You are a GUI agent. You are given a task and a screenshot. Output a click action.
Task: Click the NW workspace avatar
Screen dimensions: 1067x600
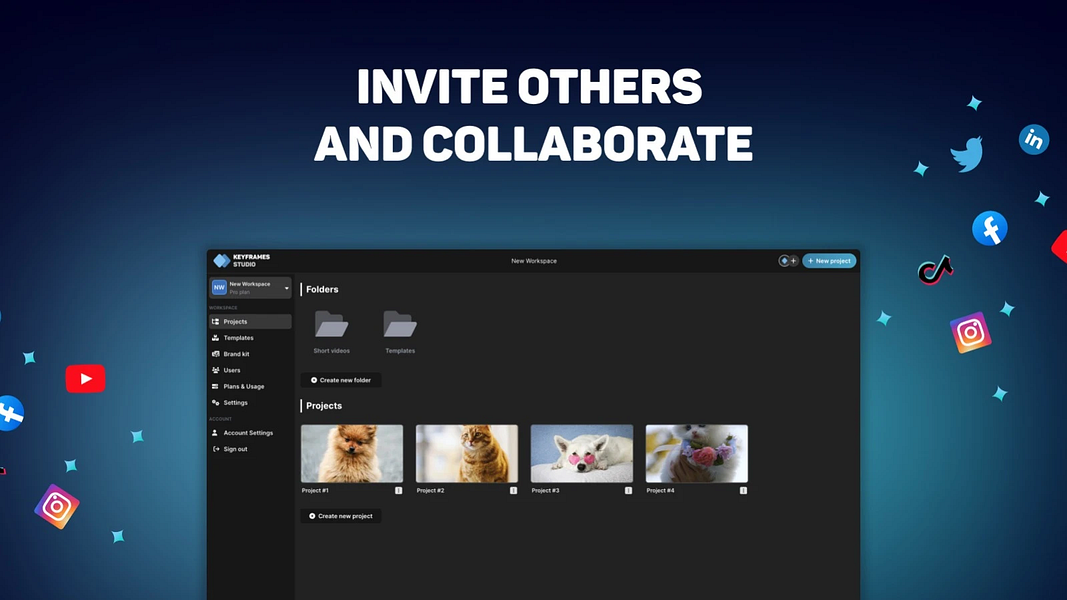[219, 288]
